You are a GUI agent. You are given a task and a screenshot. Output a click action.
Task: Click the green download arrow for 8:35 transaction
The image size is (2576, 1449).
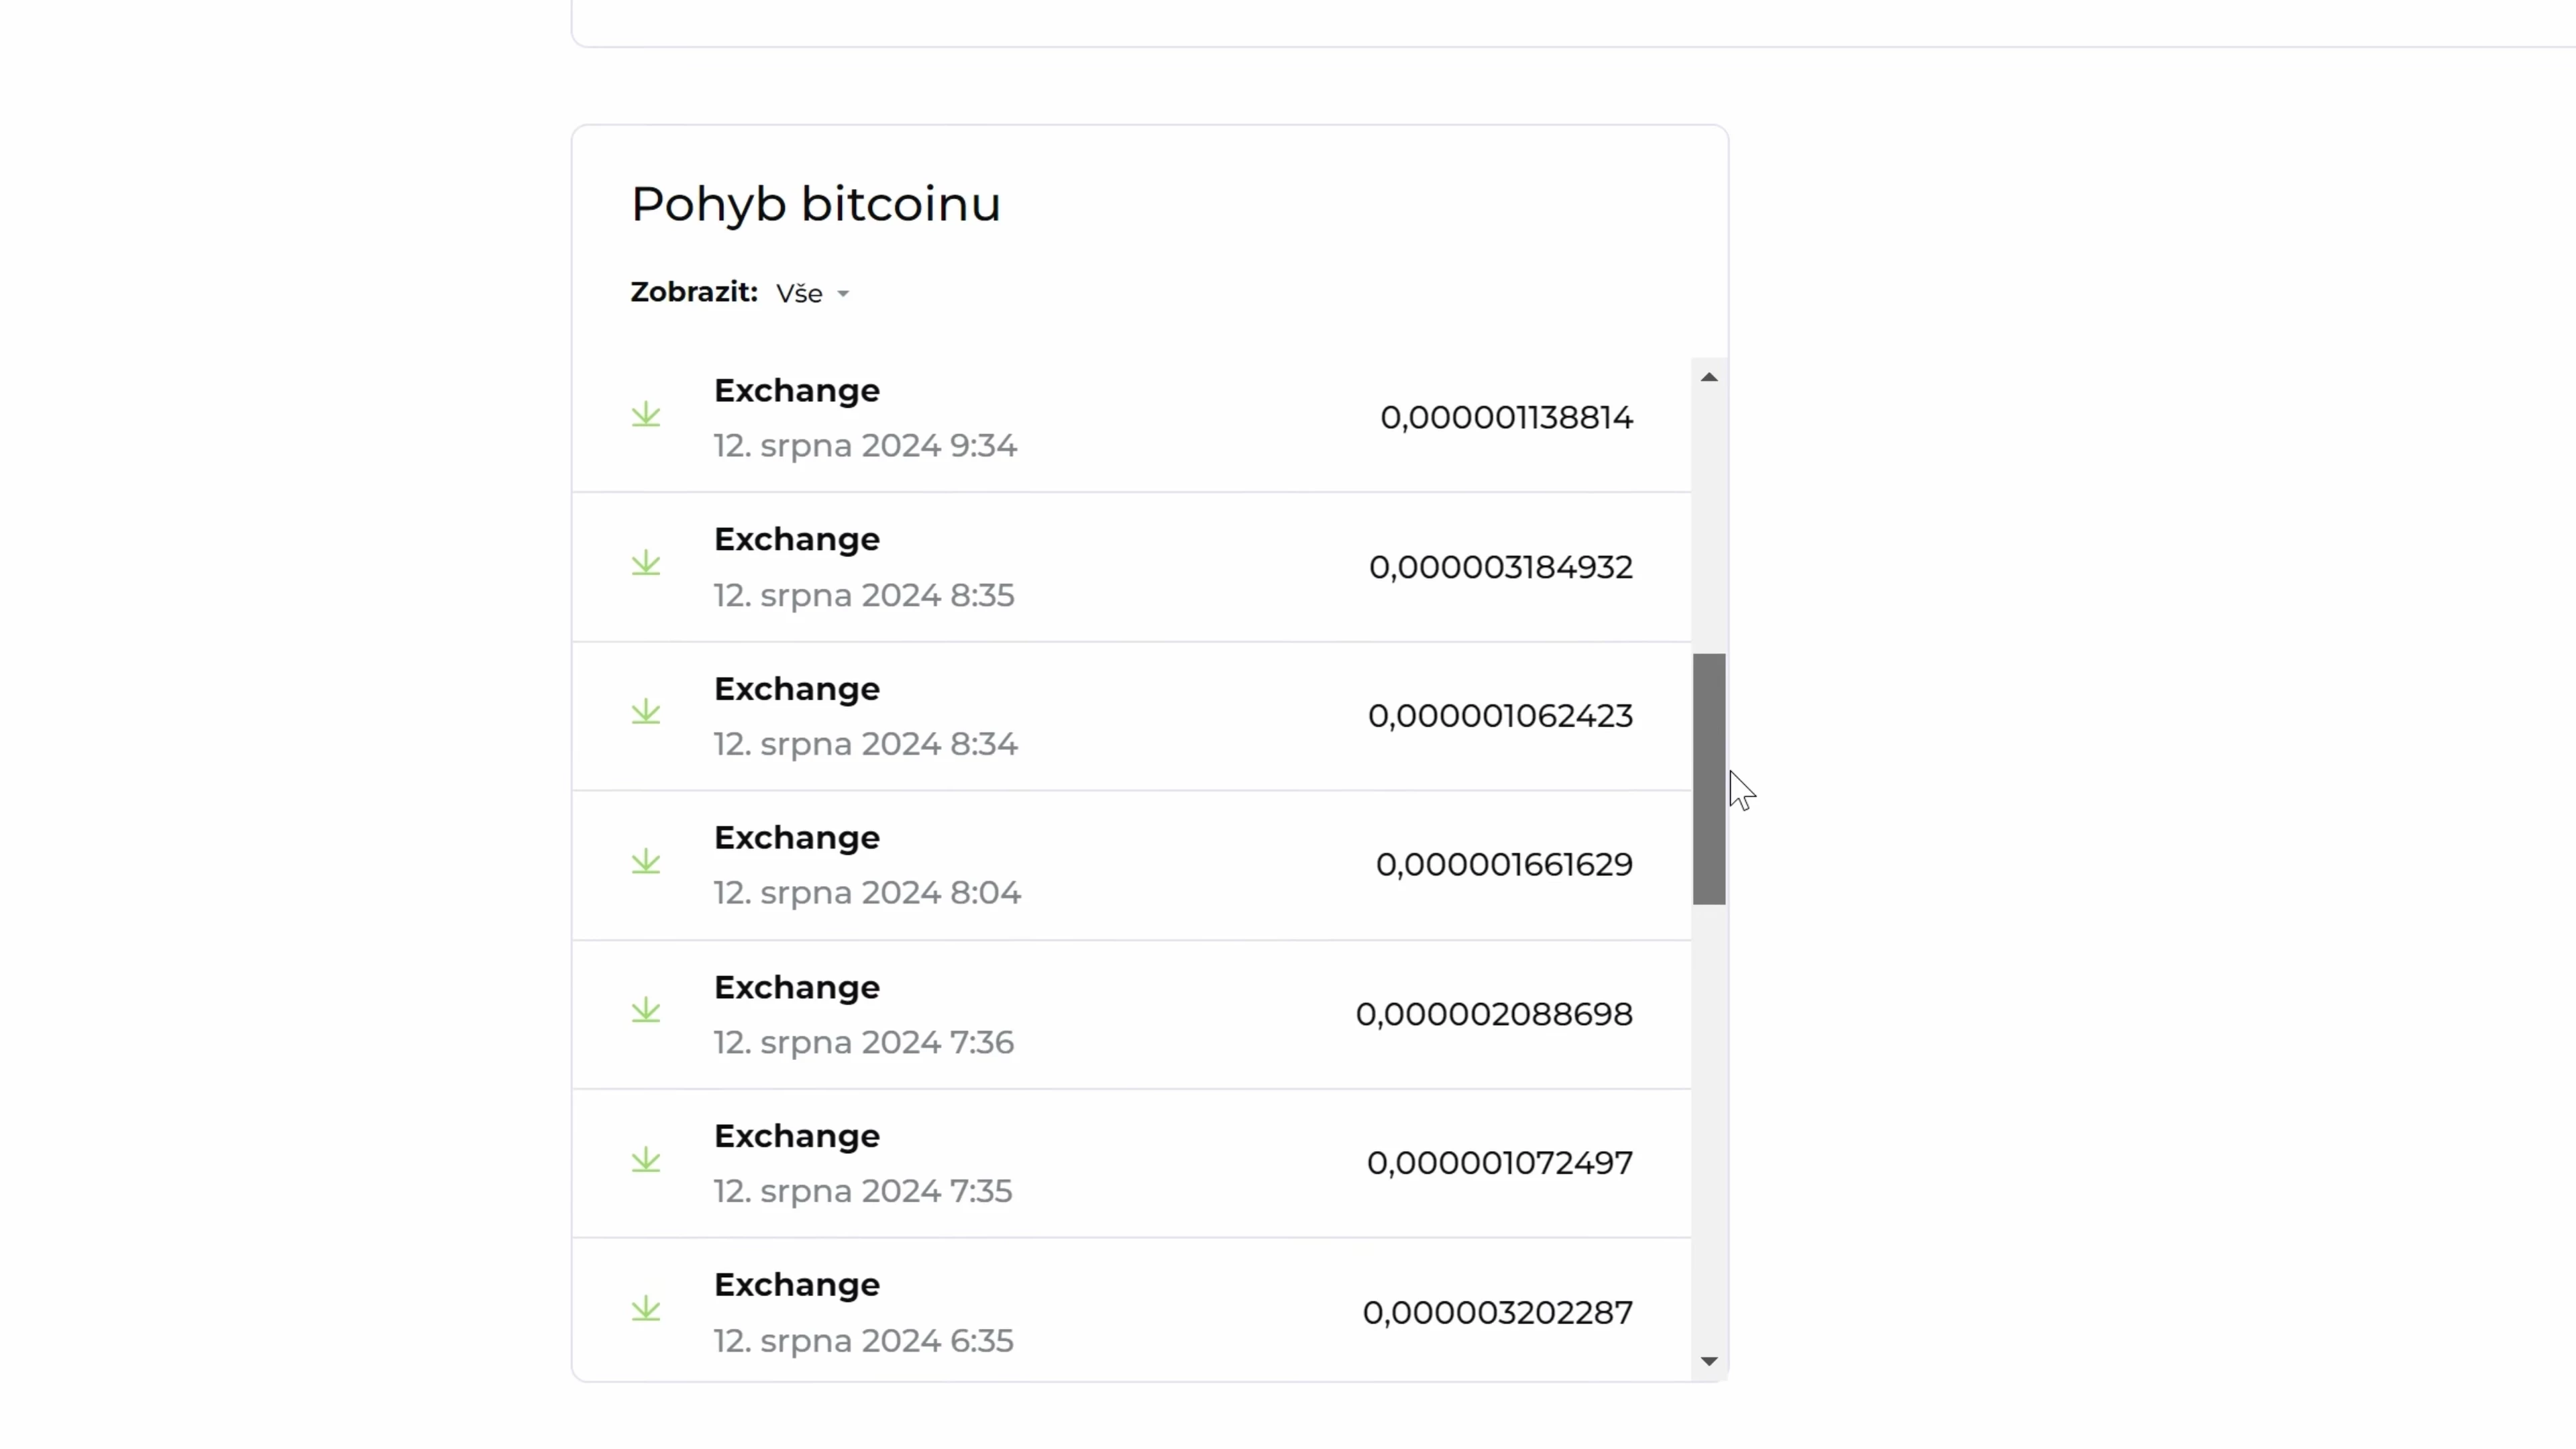(646, 564)
